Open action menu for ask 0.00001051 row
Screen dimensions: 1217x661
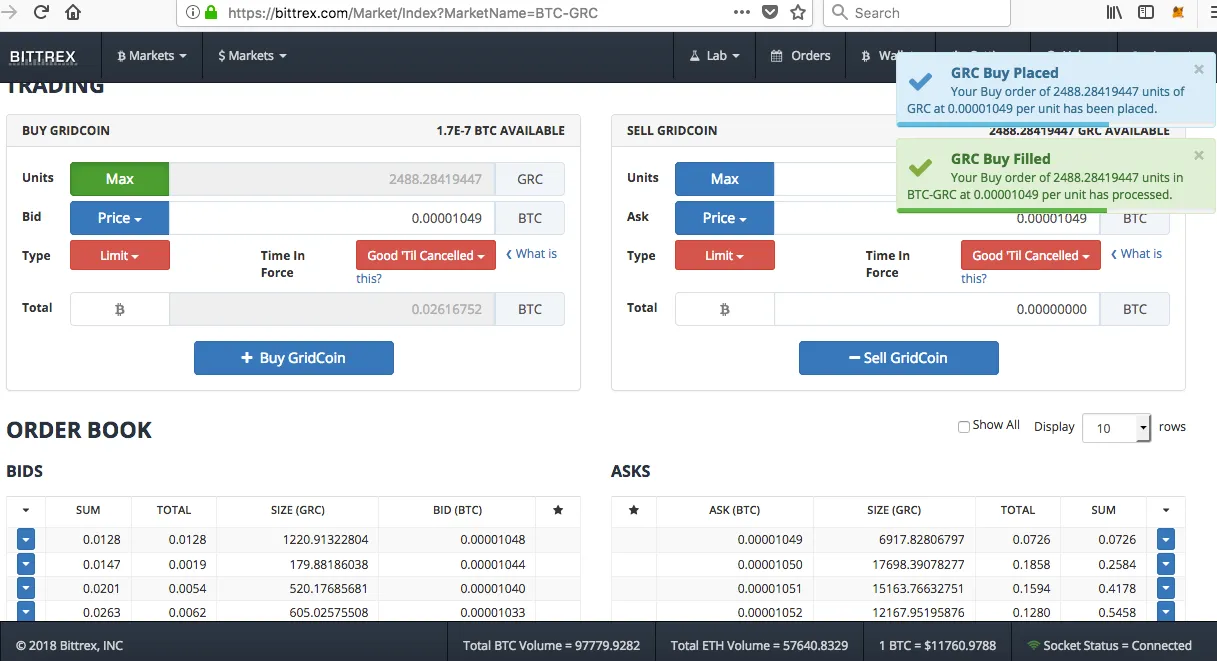(x=1166, y=588)
